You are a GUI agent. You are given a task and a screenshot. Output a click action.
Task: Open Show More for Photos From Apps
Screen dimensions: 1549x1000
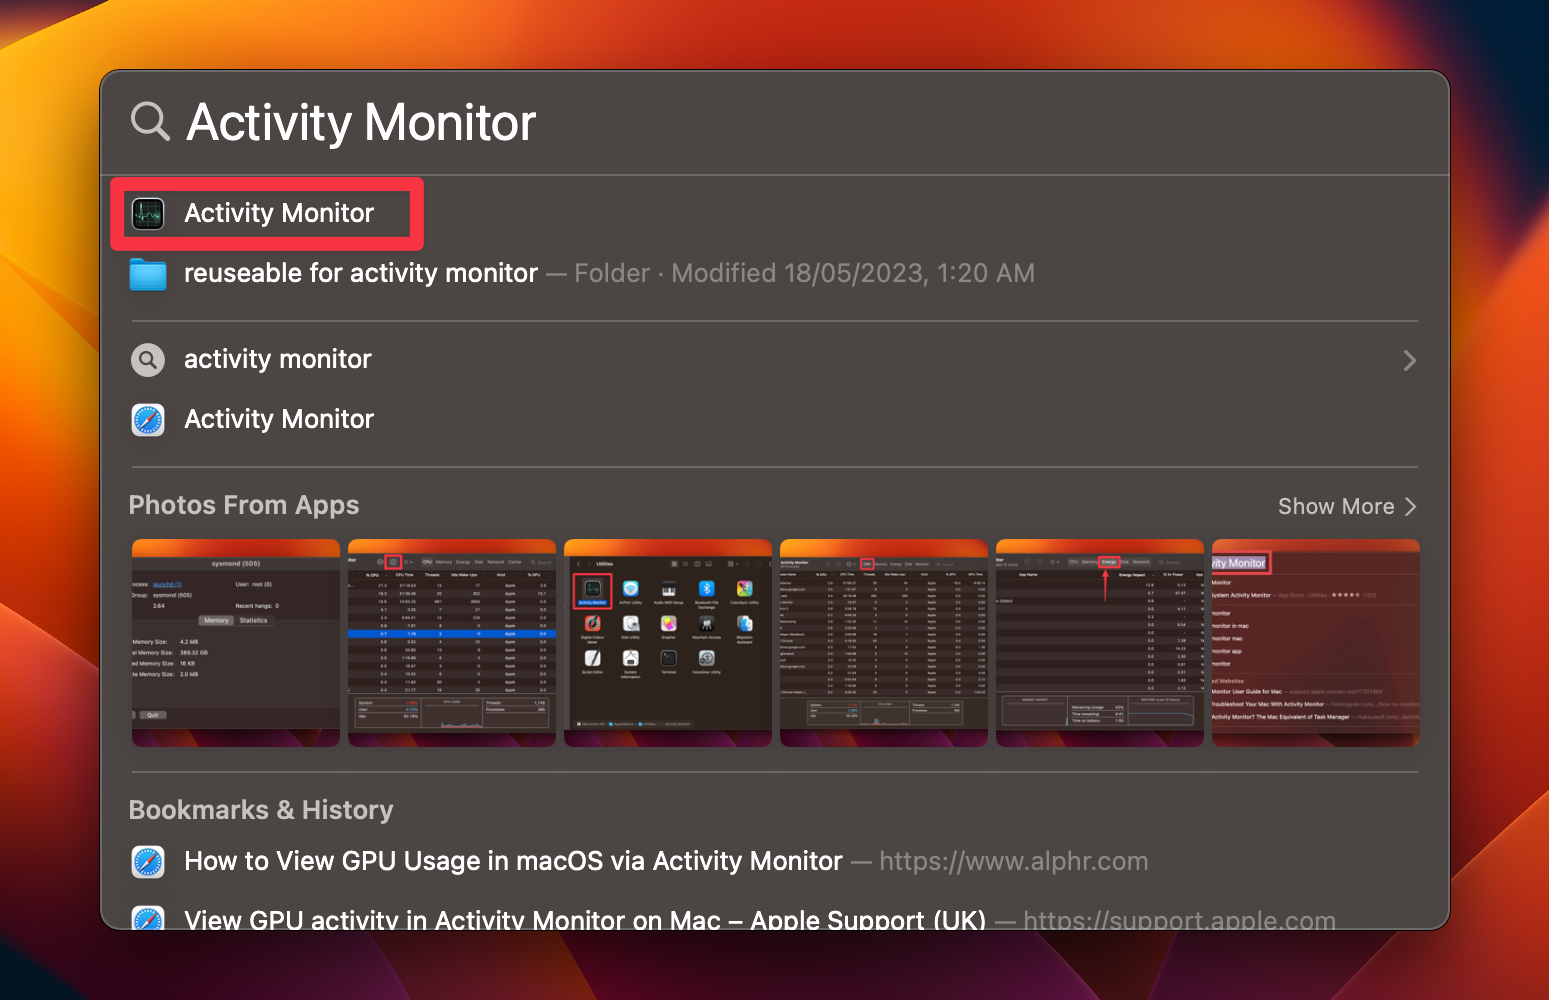[x=1336, y=506]
